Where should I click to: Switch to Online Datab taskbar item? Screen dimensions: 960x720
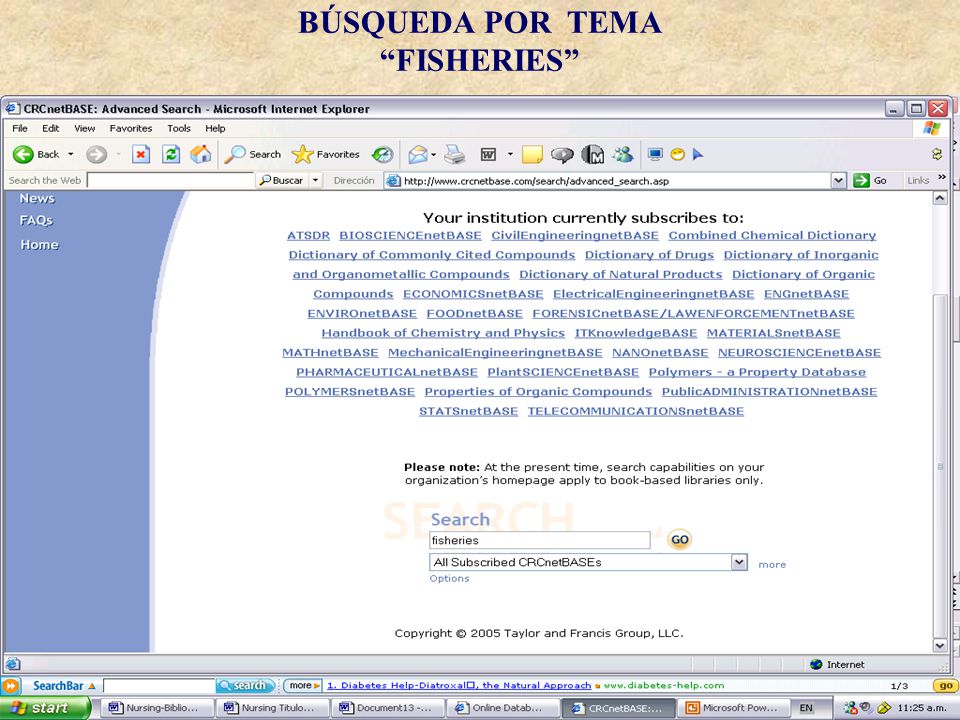(x=504, y=708)
